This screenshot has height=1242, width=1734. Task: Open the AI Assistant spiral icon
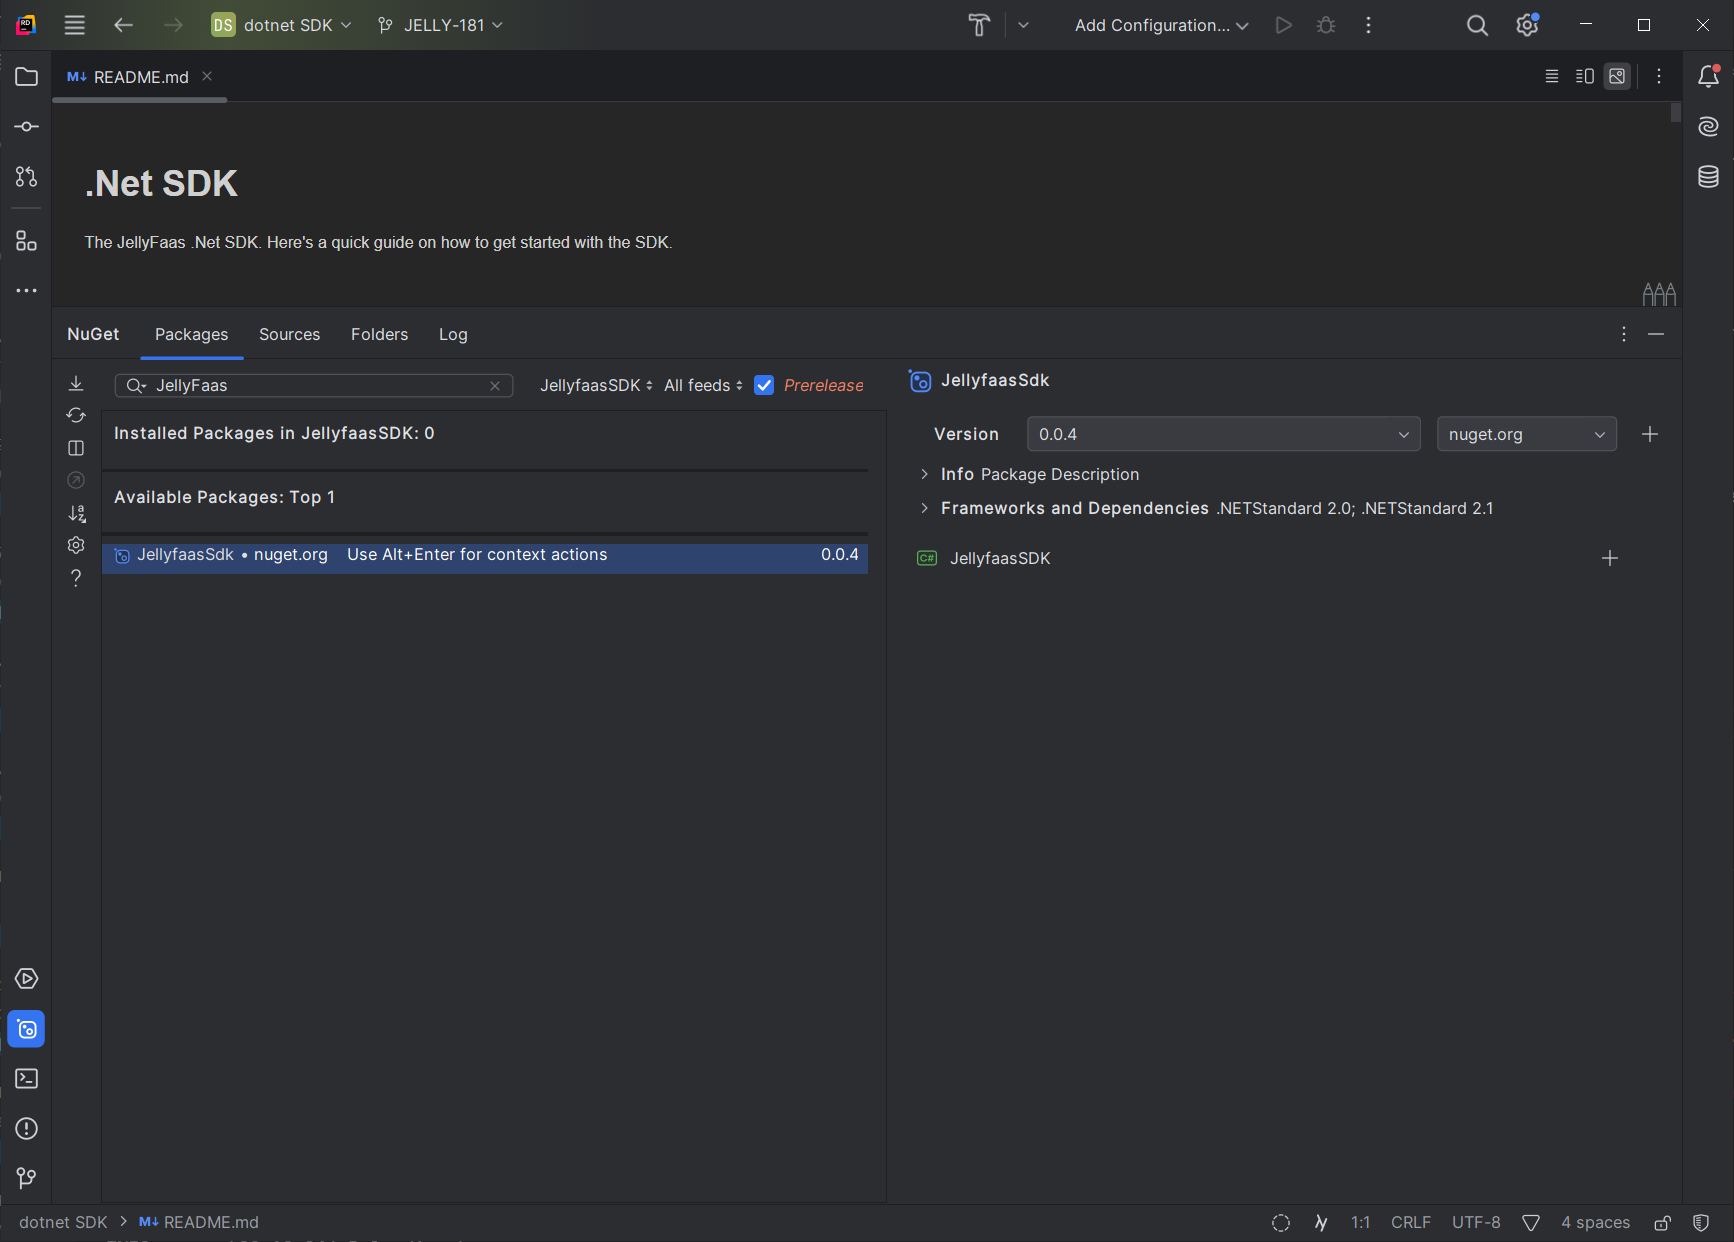(1709, 126)
